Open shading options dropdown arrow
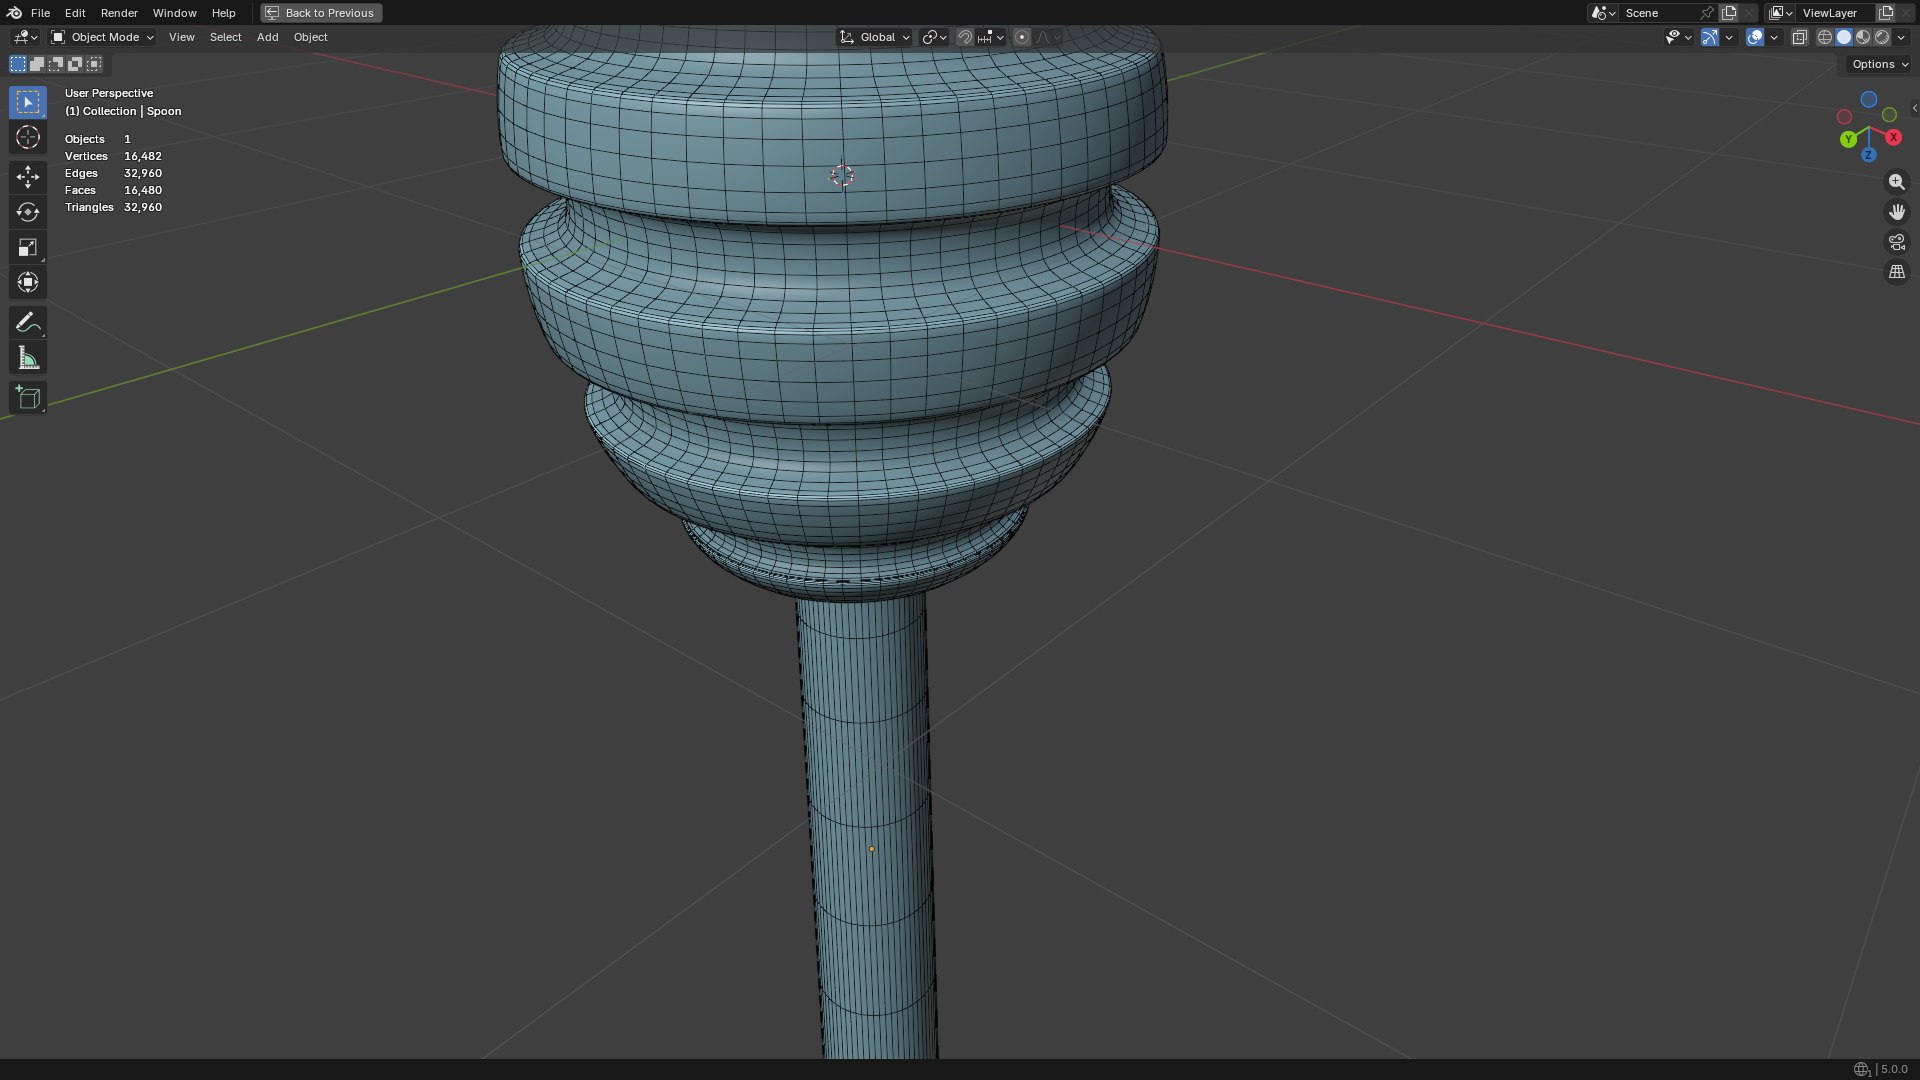 click(x=1901, y=37)
